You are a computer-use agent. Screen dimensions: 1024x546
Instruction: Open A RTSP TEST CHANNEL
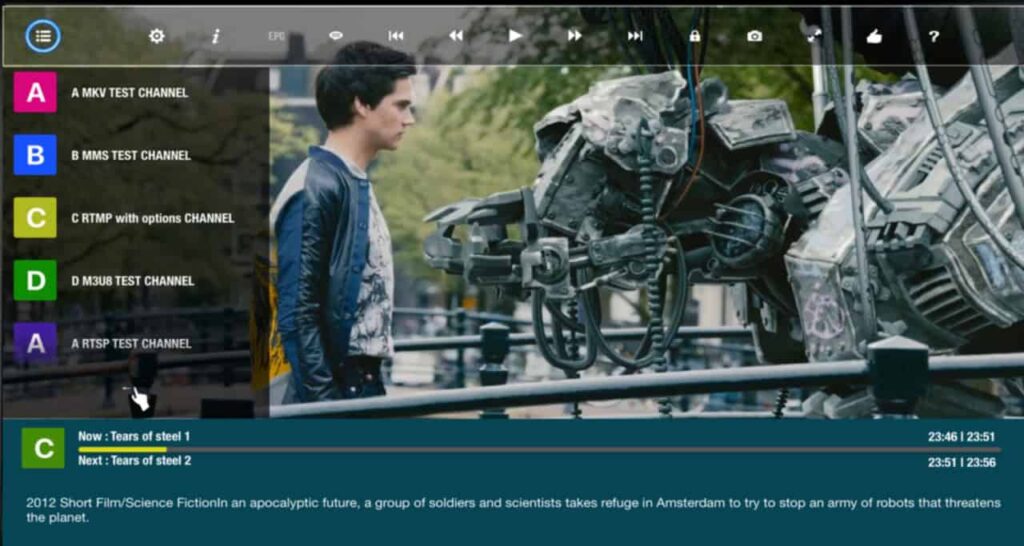coord(131,344)
